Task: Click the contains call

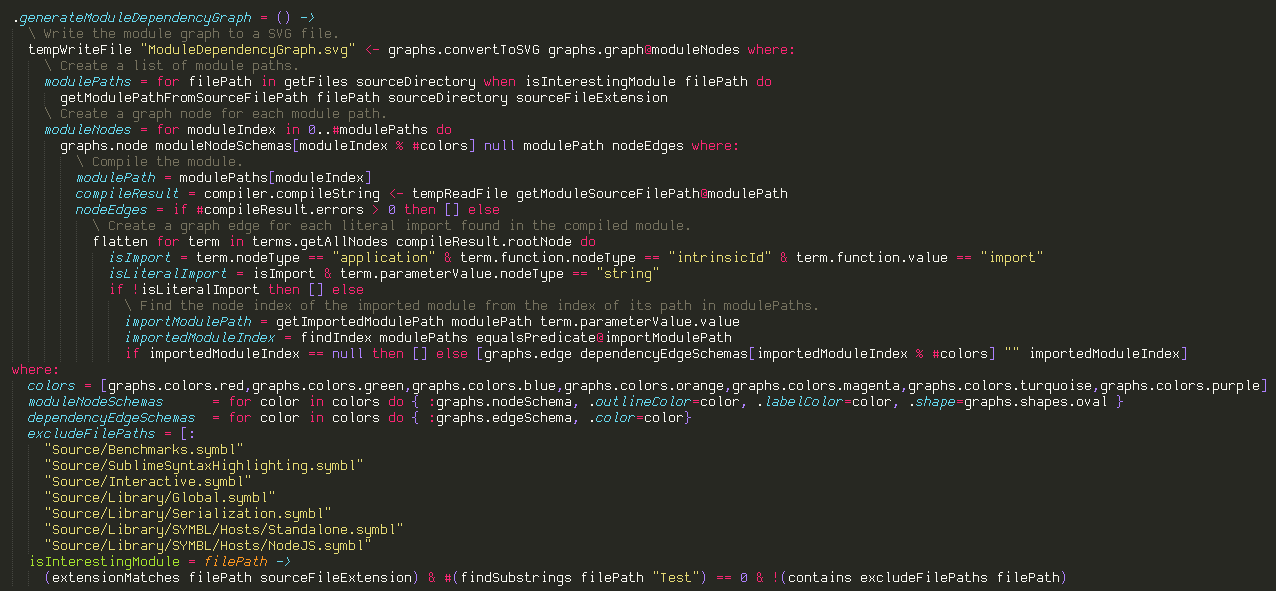Action: tap(820, 577)
